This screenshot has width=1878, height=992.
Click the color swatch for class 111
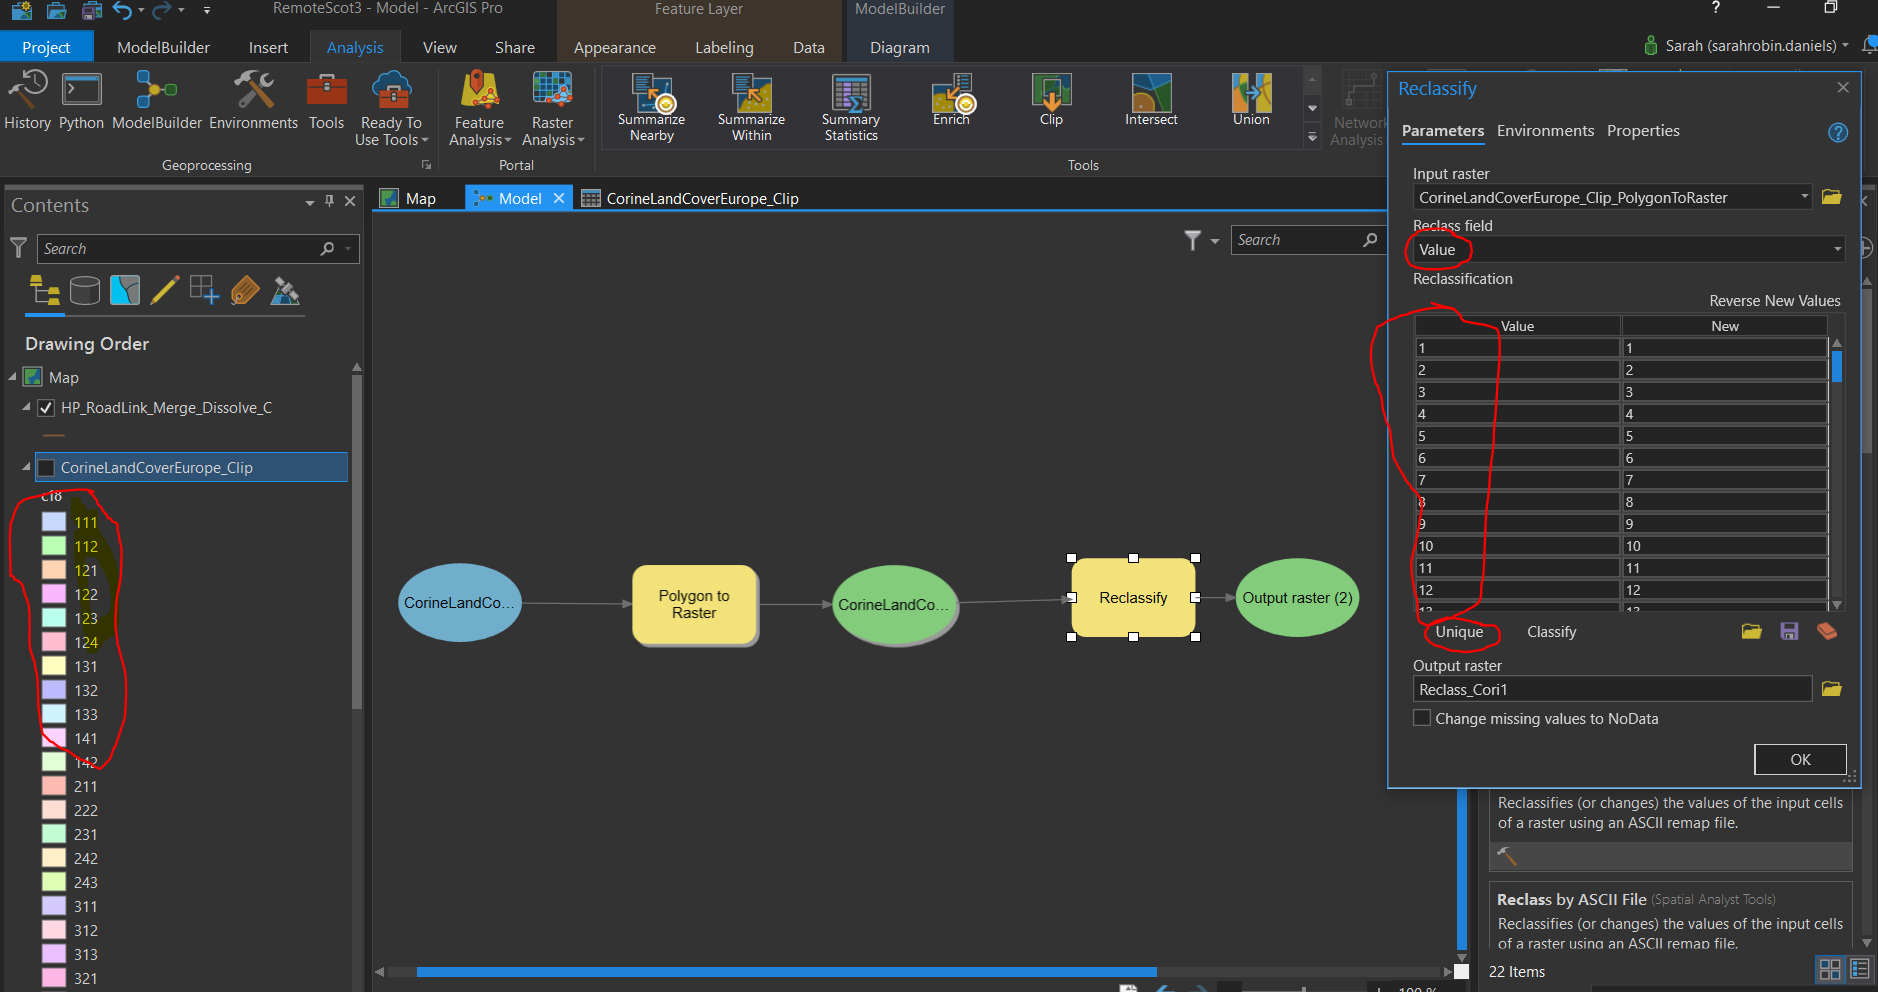tap(54, 522)
